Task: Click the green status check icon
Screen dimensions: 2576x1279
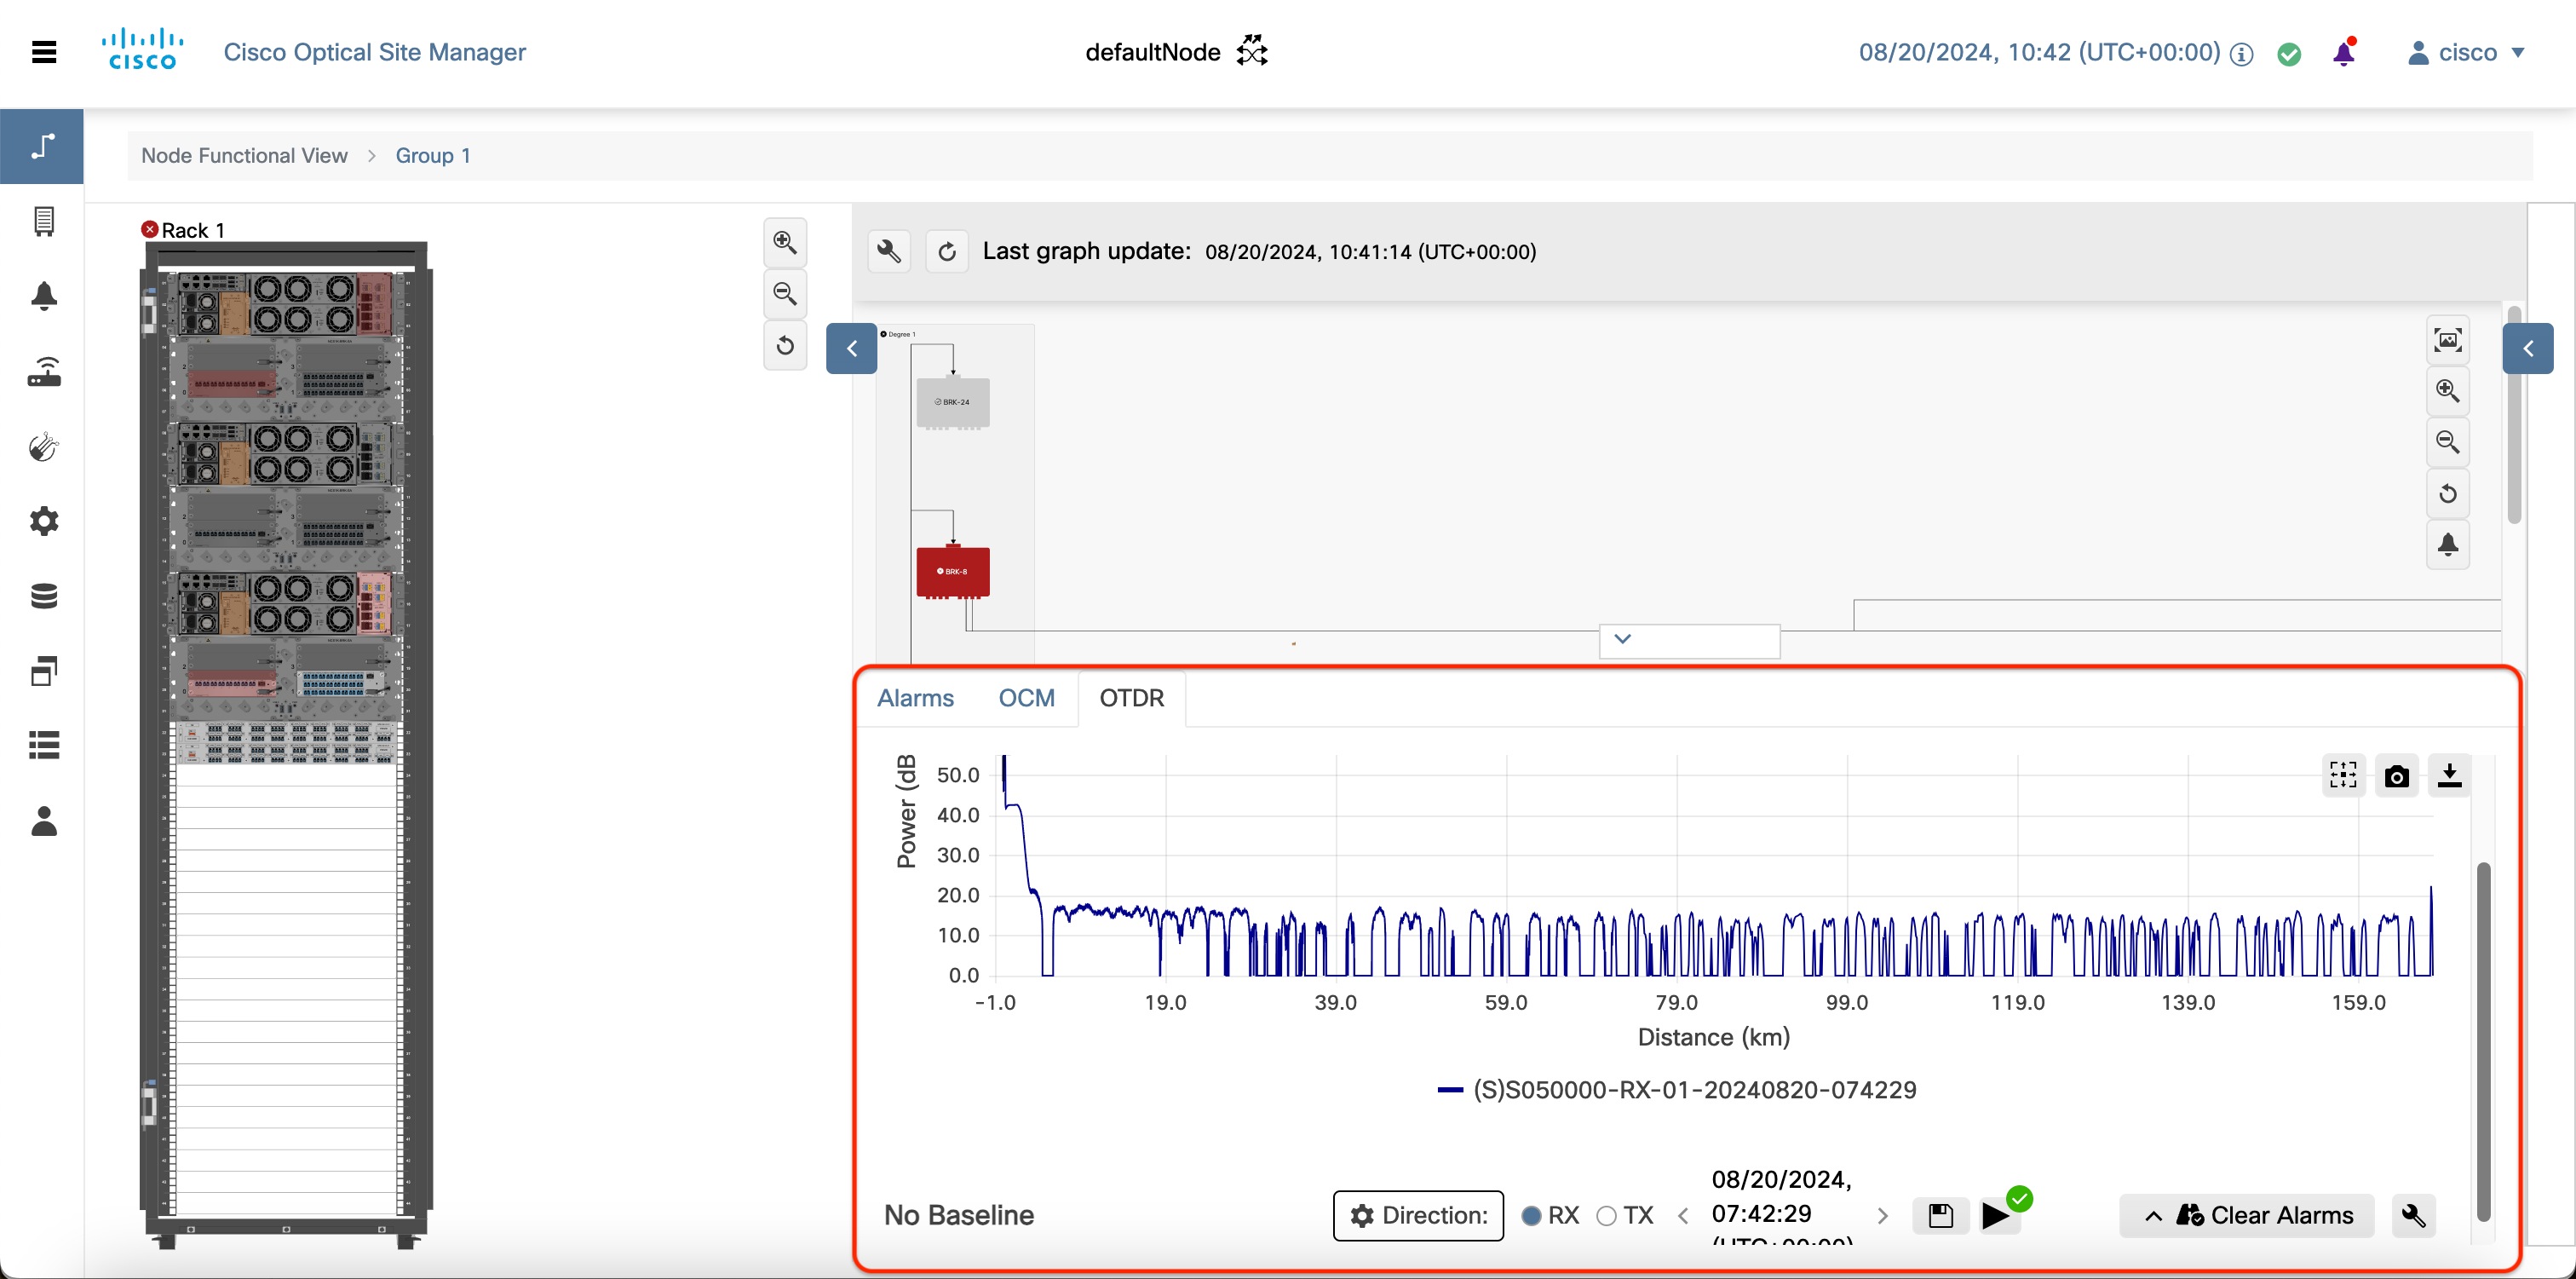Action: (x=2289, y=54)
